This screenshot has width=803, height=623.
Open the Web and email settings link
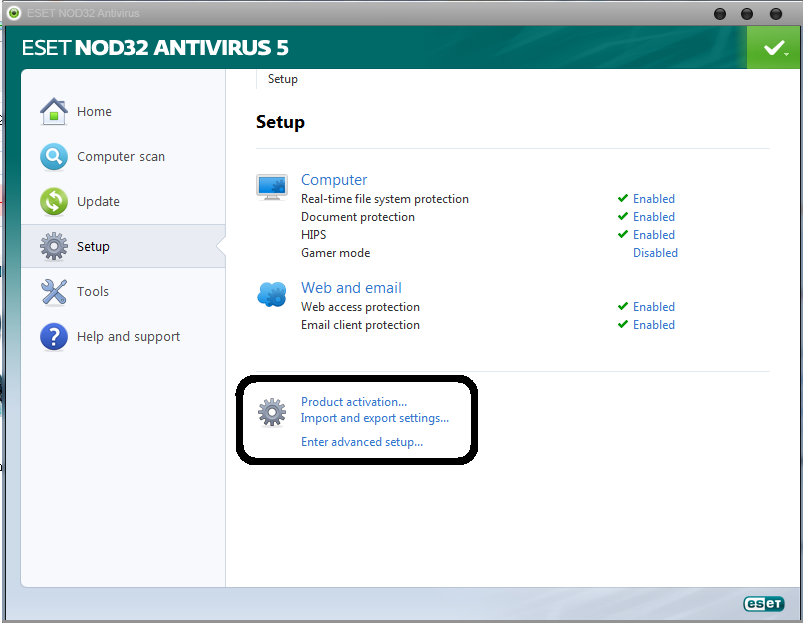(351, 288)
